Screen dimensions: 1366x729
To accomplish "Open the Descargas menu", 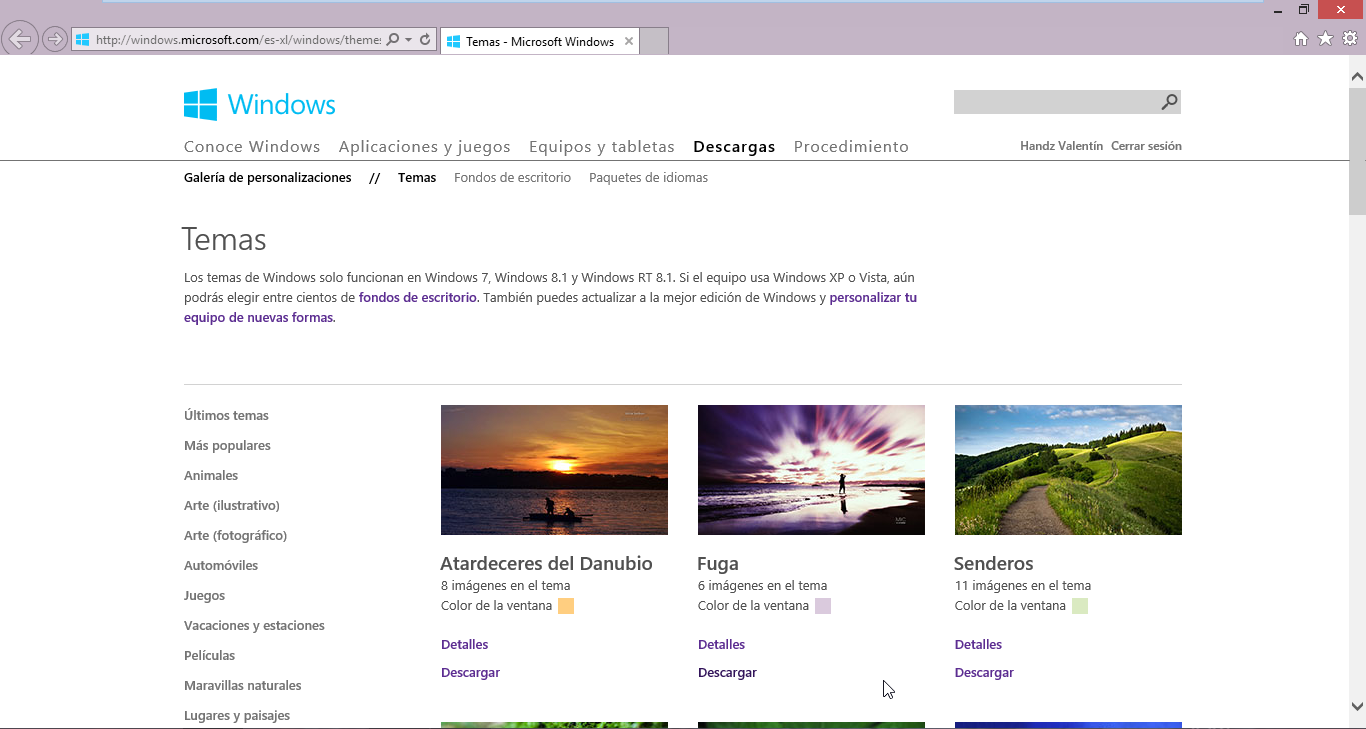I will [x=734, y=147].
